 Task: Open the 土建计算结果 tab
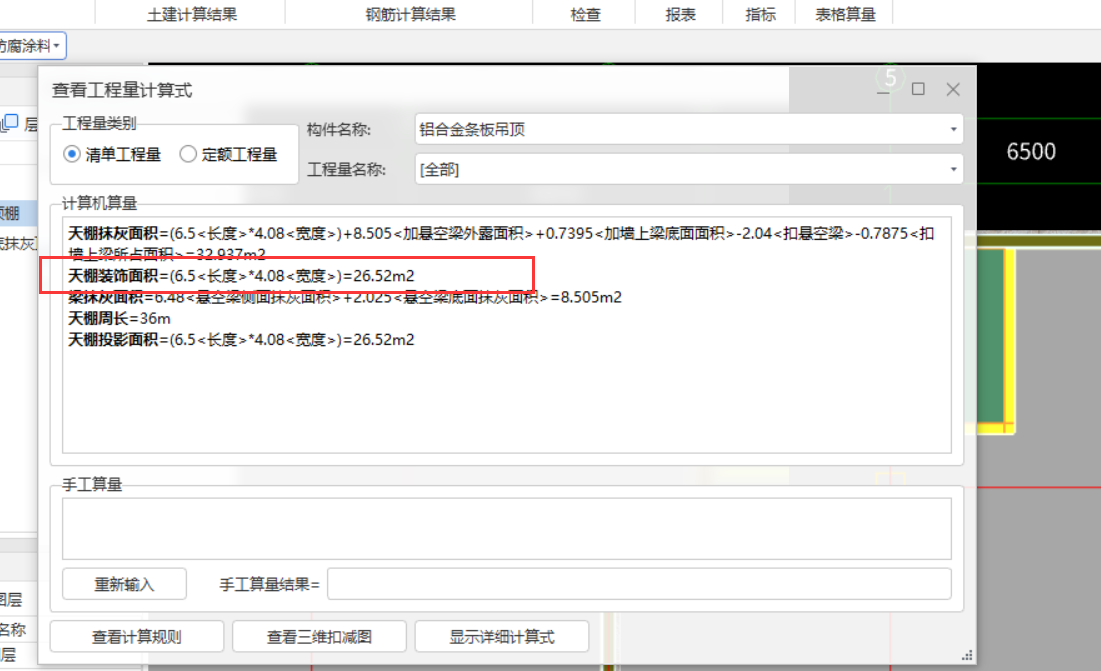(x=191, y=14)
